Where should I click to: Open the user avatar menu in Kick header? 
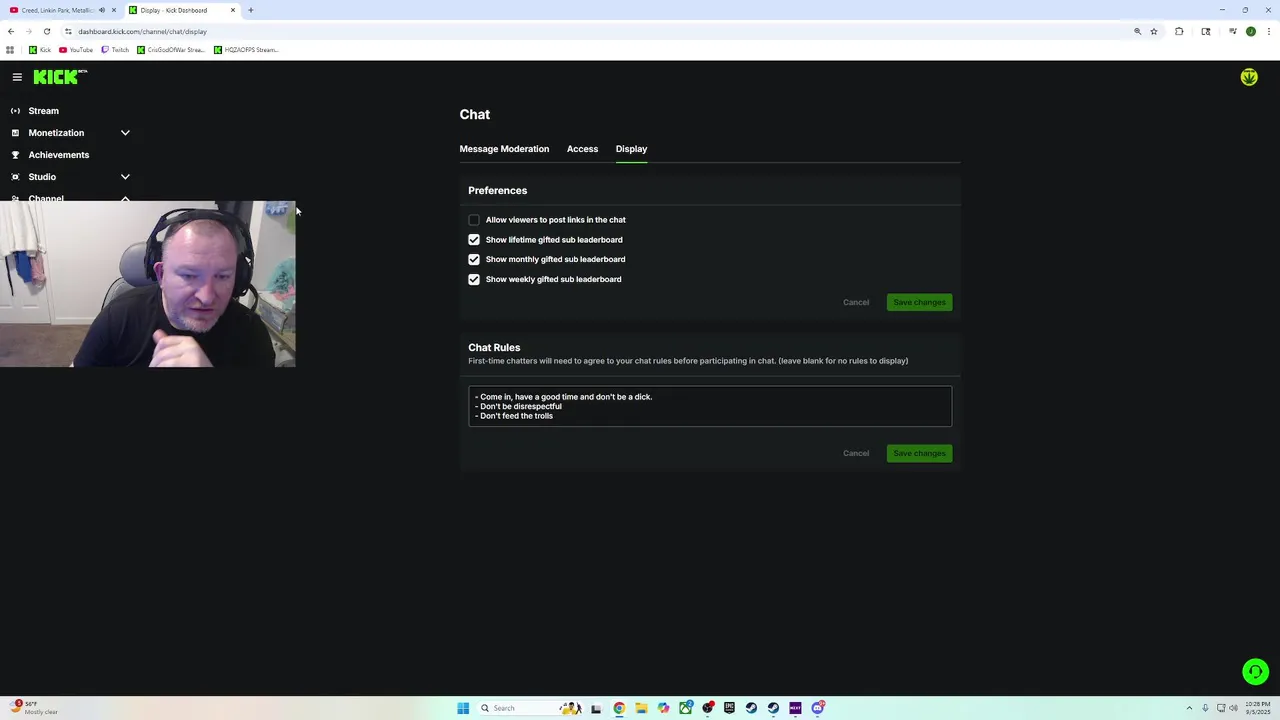click(x=1249, y=77)
